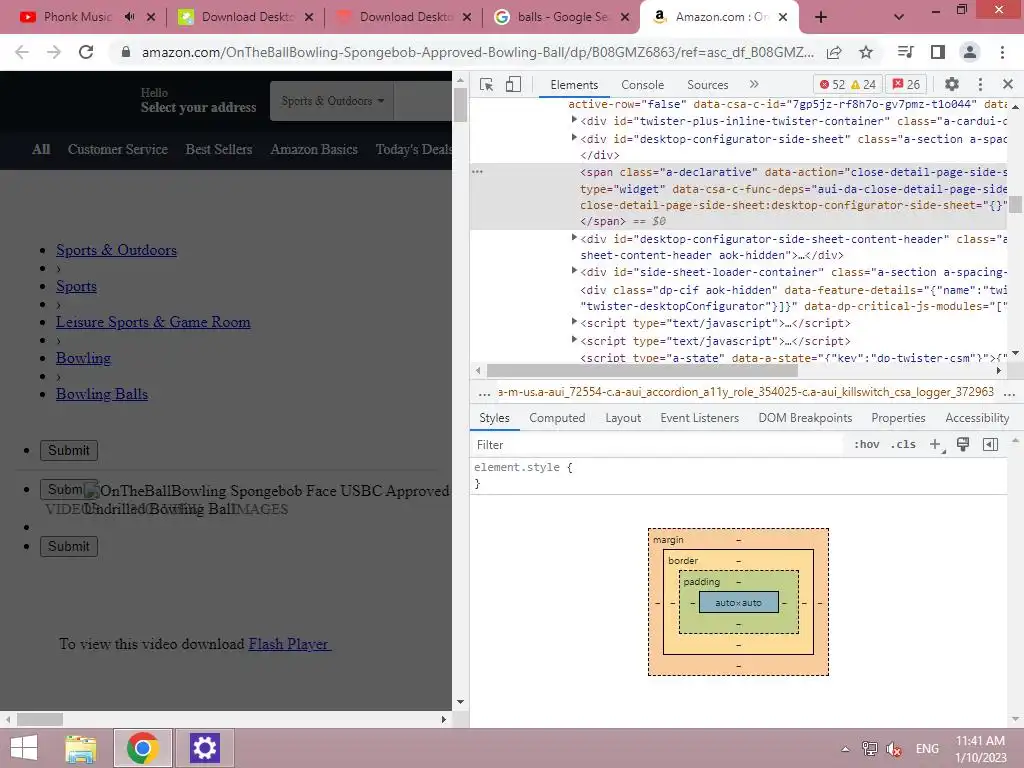Screen dimensions: 1024x768
Task: Open Windows Start menu
Action: 23,748
